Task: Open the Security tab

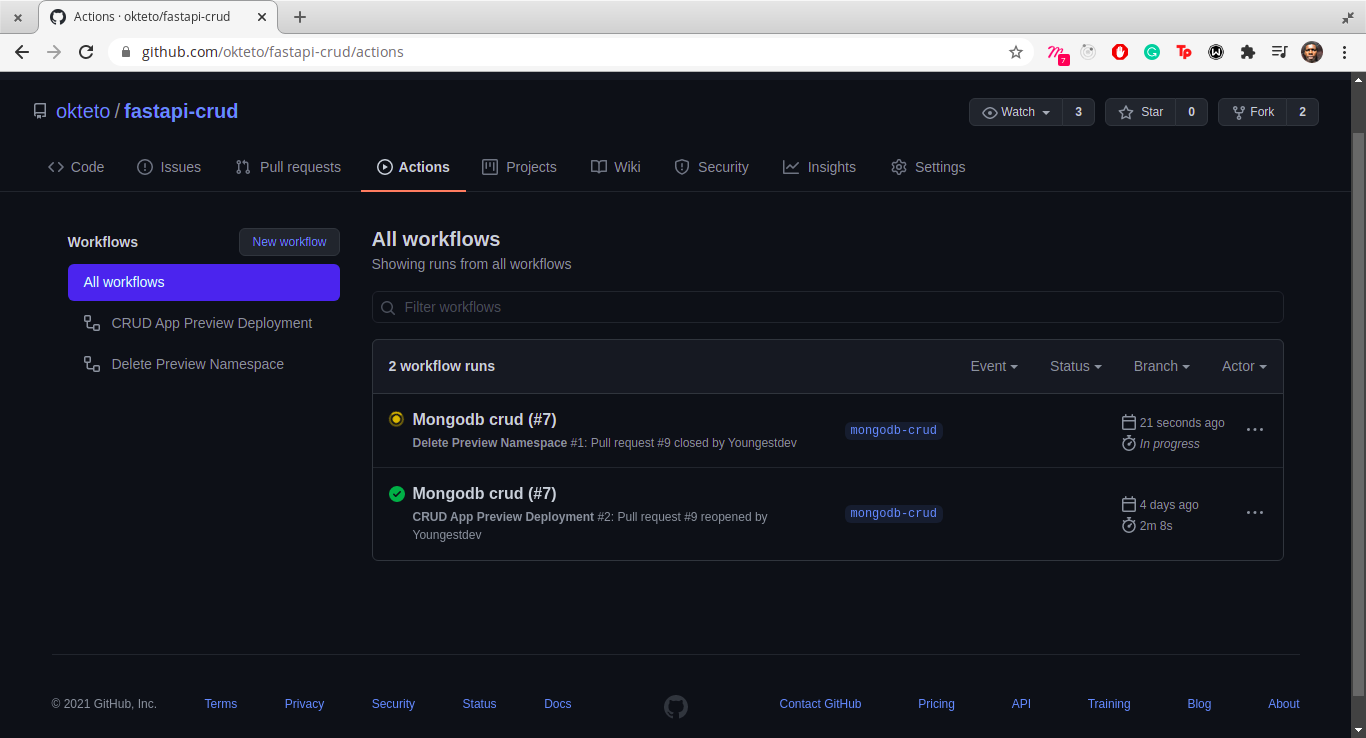Action: coord(711,167)
